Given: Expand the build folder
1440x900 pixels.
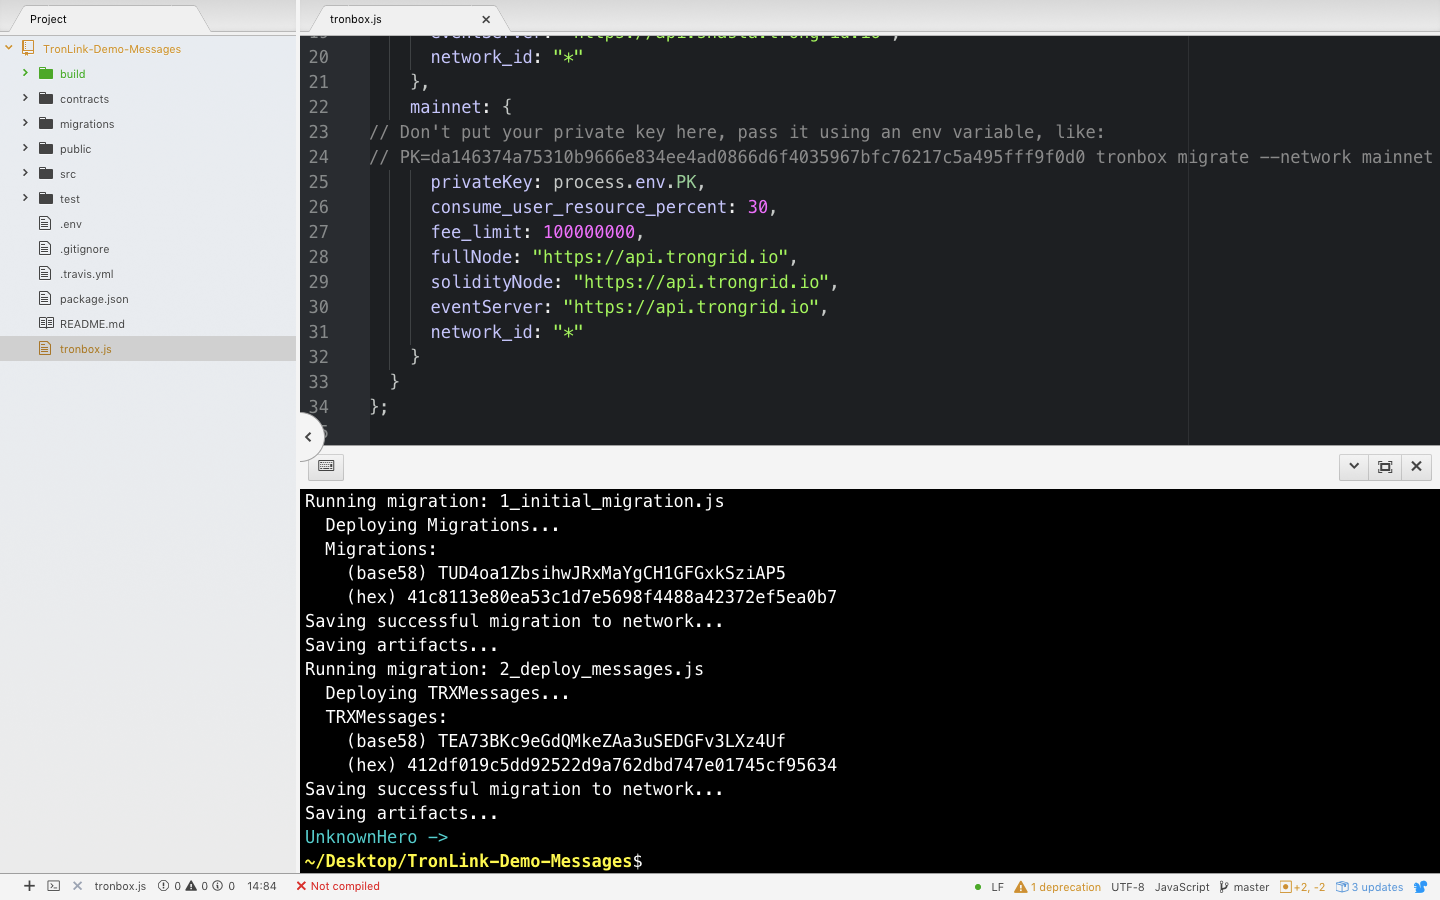Looking at the screenshot, I should click(25, 73).
